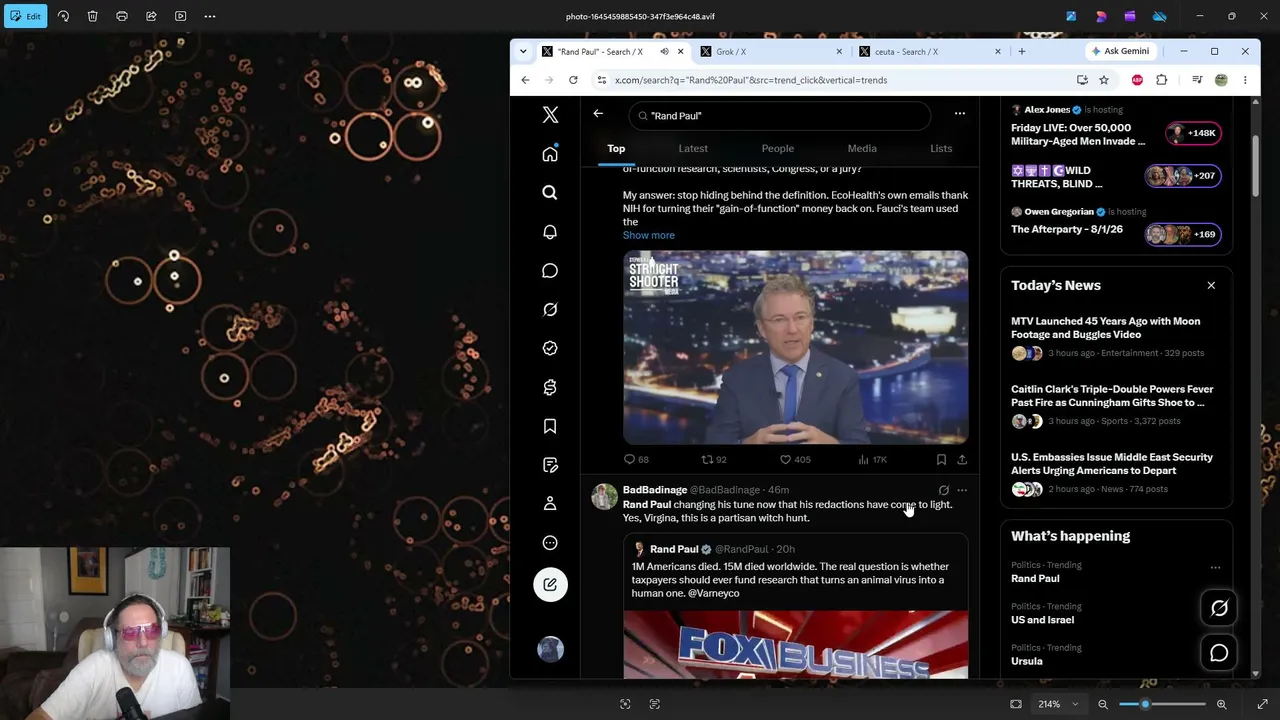The height and width of the screenshot is (720, 1280).
Task: Open Notifications bell in X sidebar
Action: click(550, 232)
